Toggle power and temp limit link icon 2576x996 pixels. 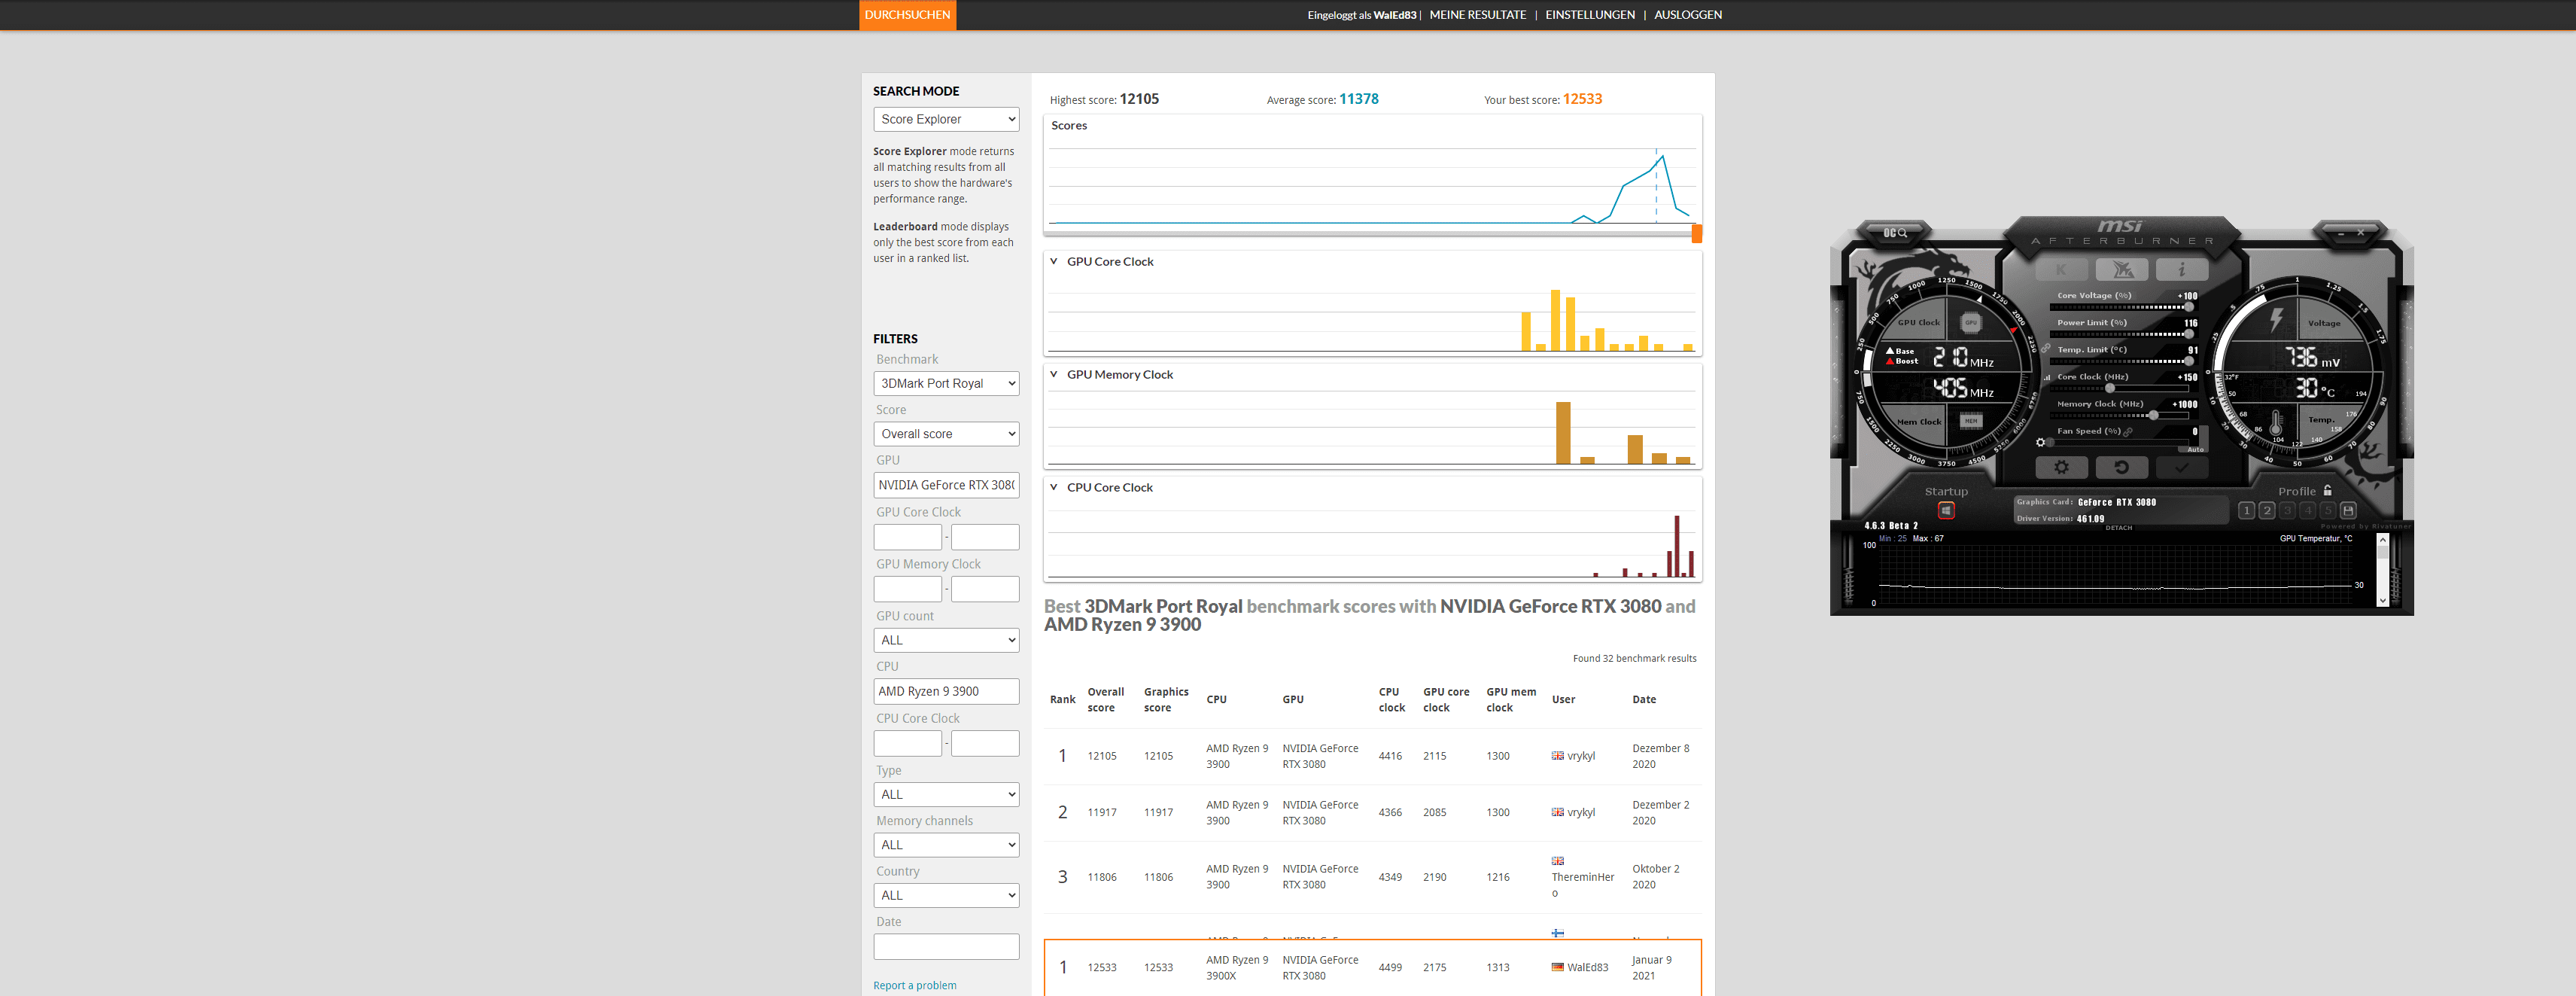tap(2046, 349)
